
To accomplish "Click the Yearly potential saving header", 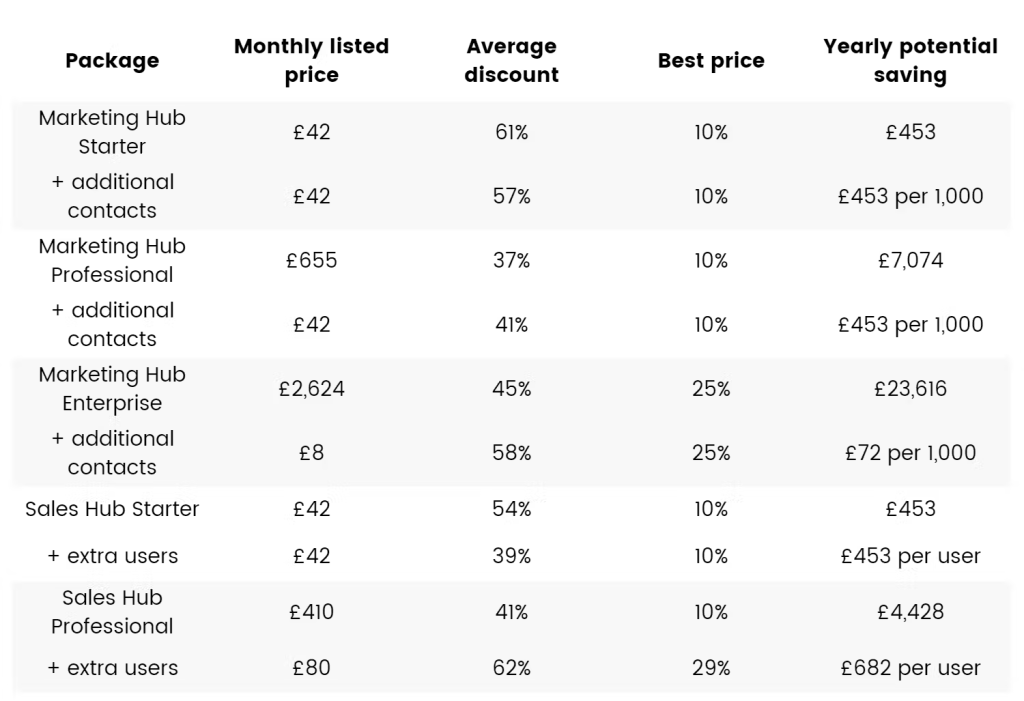I will [910, 61].
